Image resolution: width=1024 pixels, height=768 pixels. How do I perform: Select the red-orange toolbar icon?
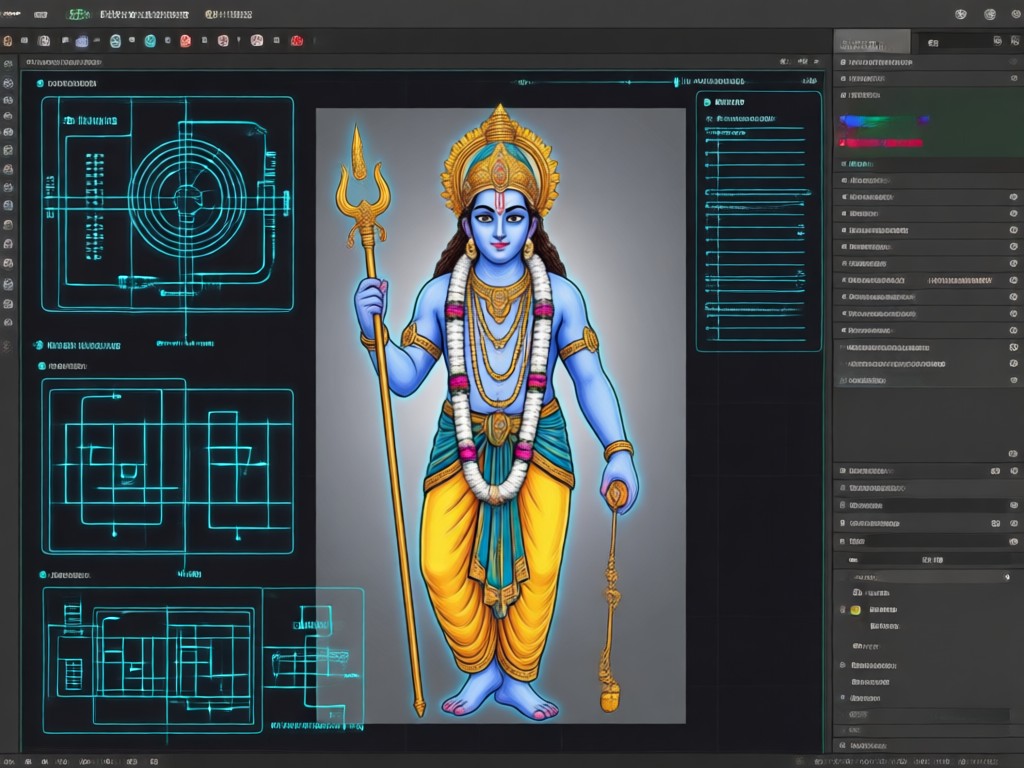pyautogui.click(x=185, y=40)
